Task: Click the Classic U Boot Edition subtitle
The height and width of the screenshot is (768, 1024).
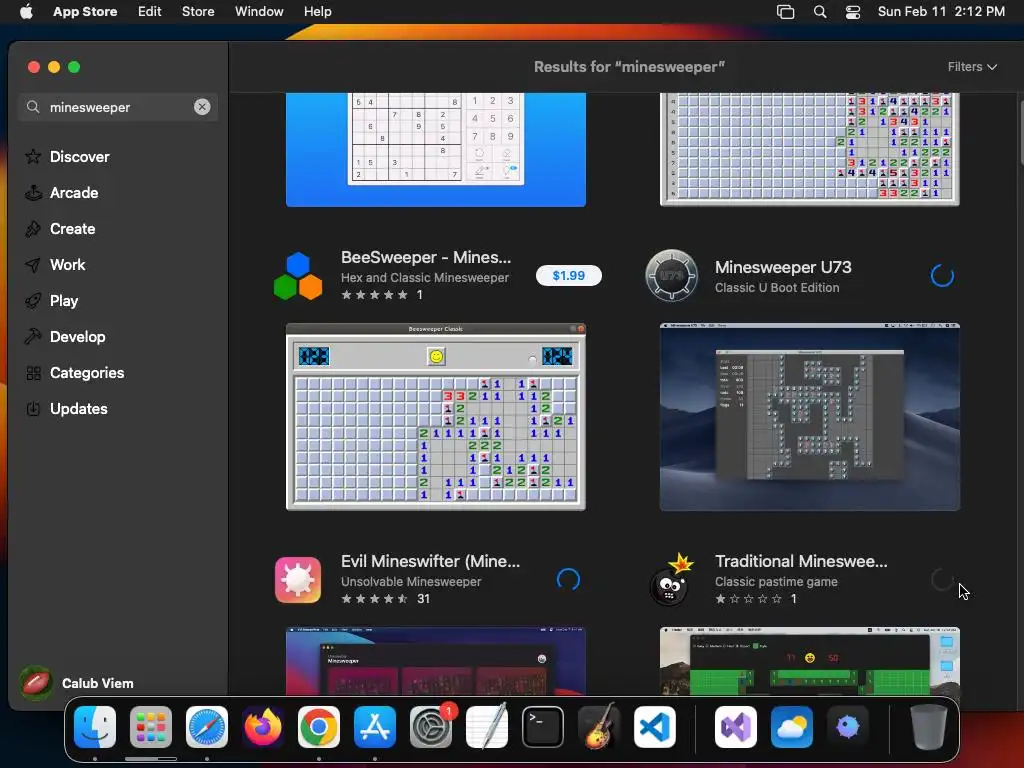Action: pos(776,287)
